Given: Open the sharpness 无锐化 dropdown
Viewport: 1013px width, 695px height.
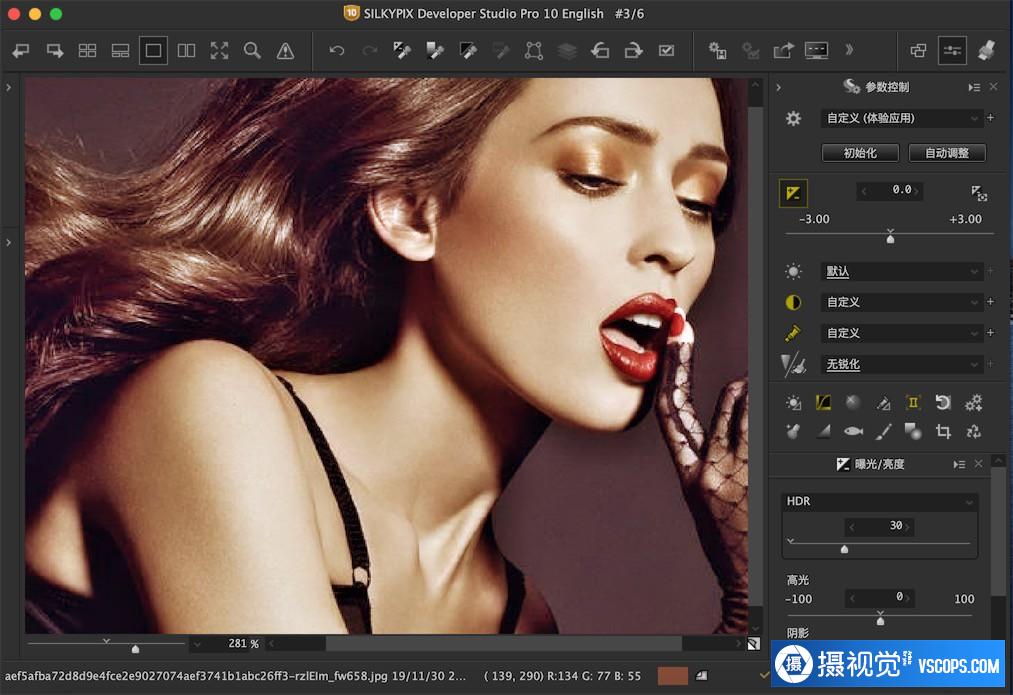Looking at the screenshot, I should 901,364.
